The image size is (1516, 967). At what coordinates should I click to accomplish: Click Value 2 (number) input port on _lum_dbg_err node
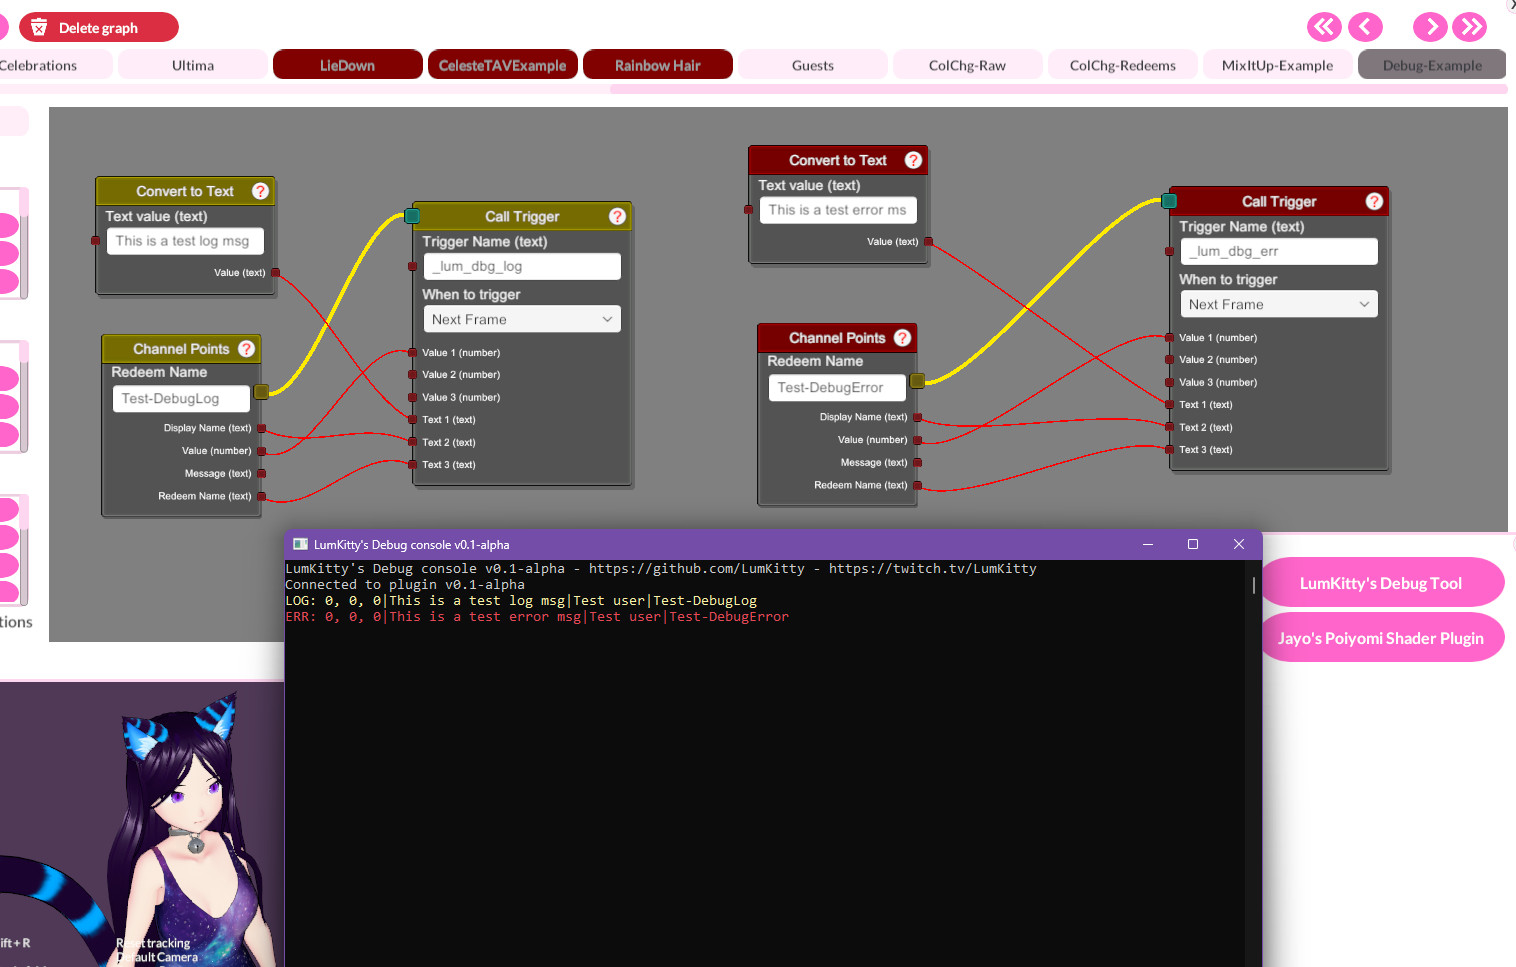point(1169,359)
